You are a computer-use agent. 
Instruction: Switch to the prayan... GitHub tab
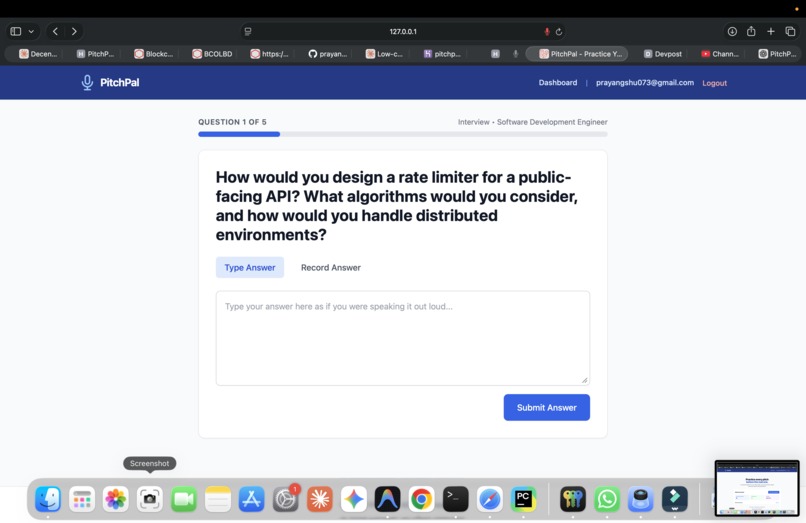[328, 53]
